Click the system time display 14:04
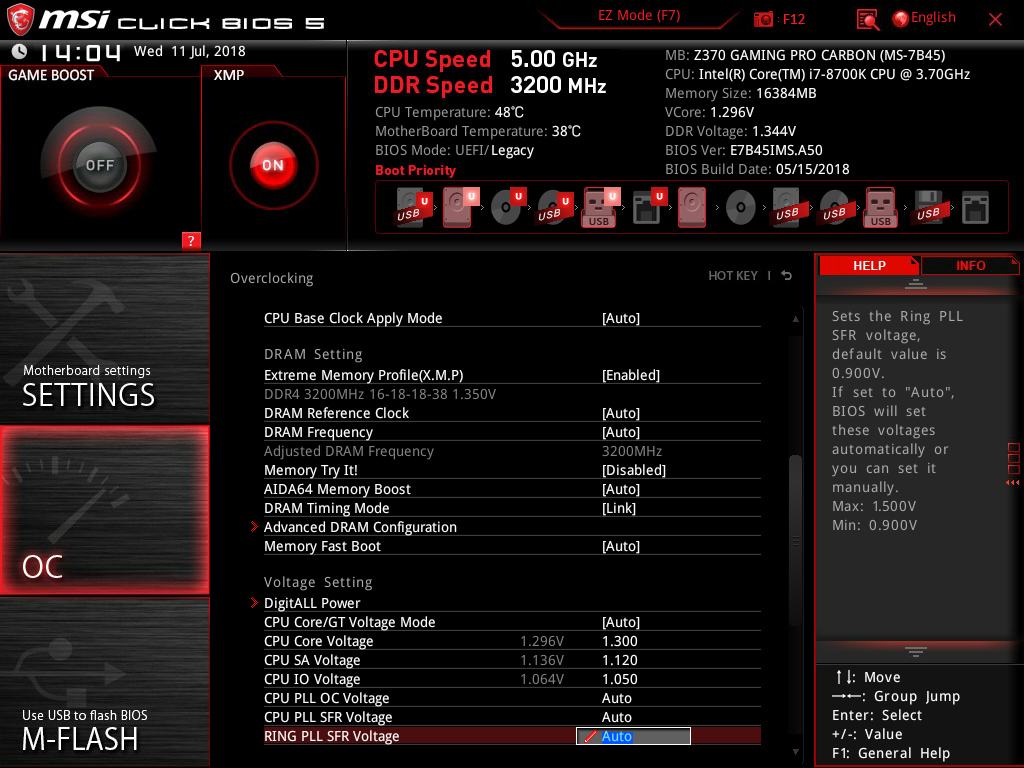 (81, 52)
